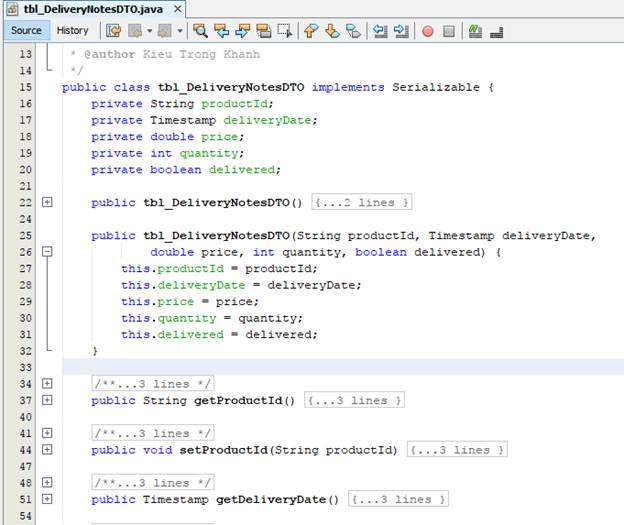
Task: Place cursor on the empty highlighted line 33
Action: click(x=343, y=367)
